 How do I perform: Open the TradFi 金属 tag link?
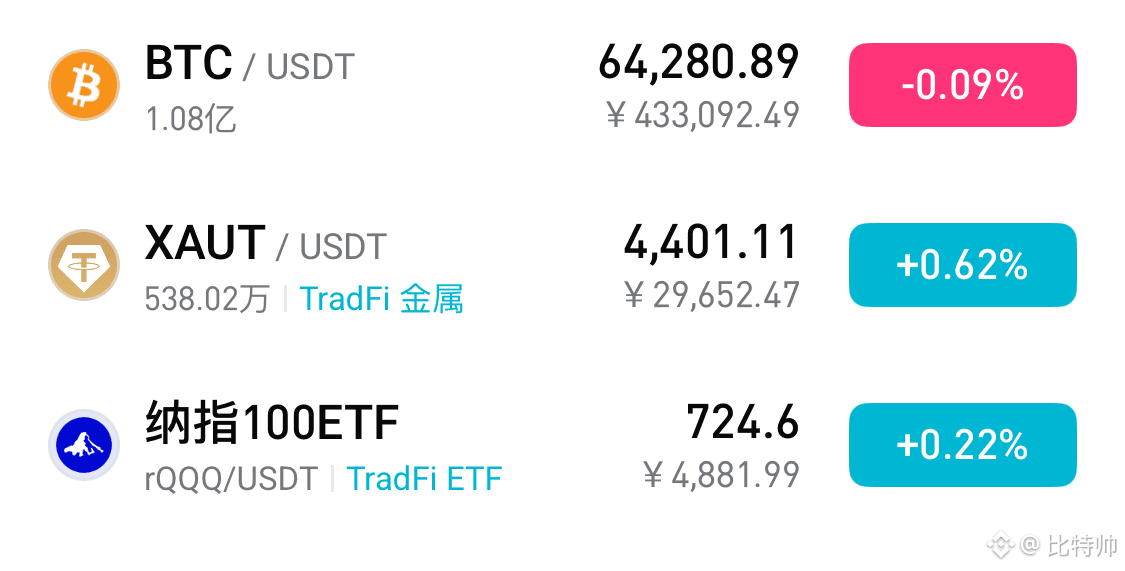[381, 298]
